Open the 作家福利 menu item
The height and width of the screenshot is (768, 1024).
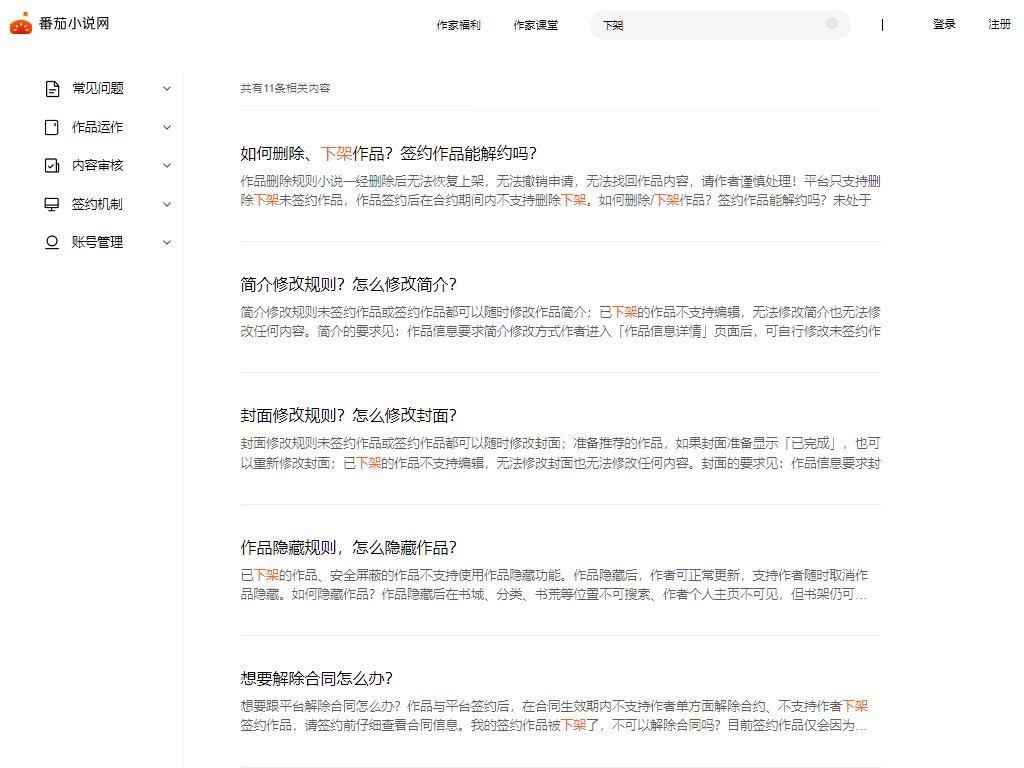458,25
